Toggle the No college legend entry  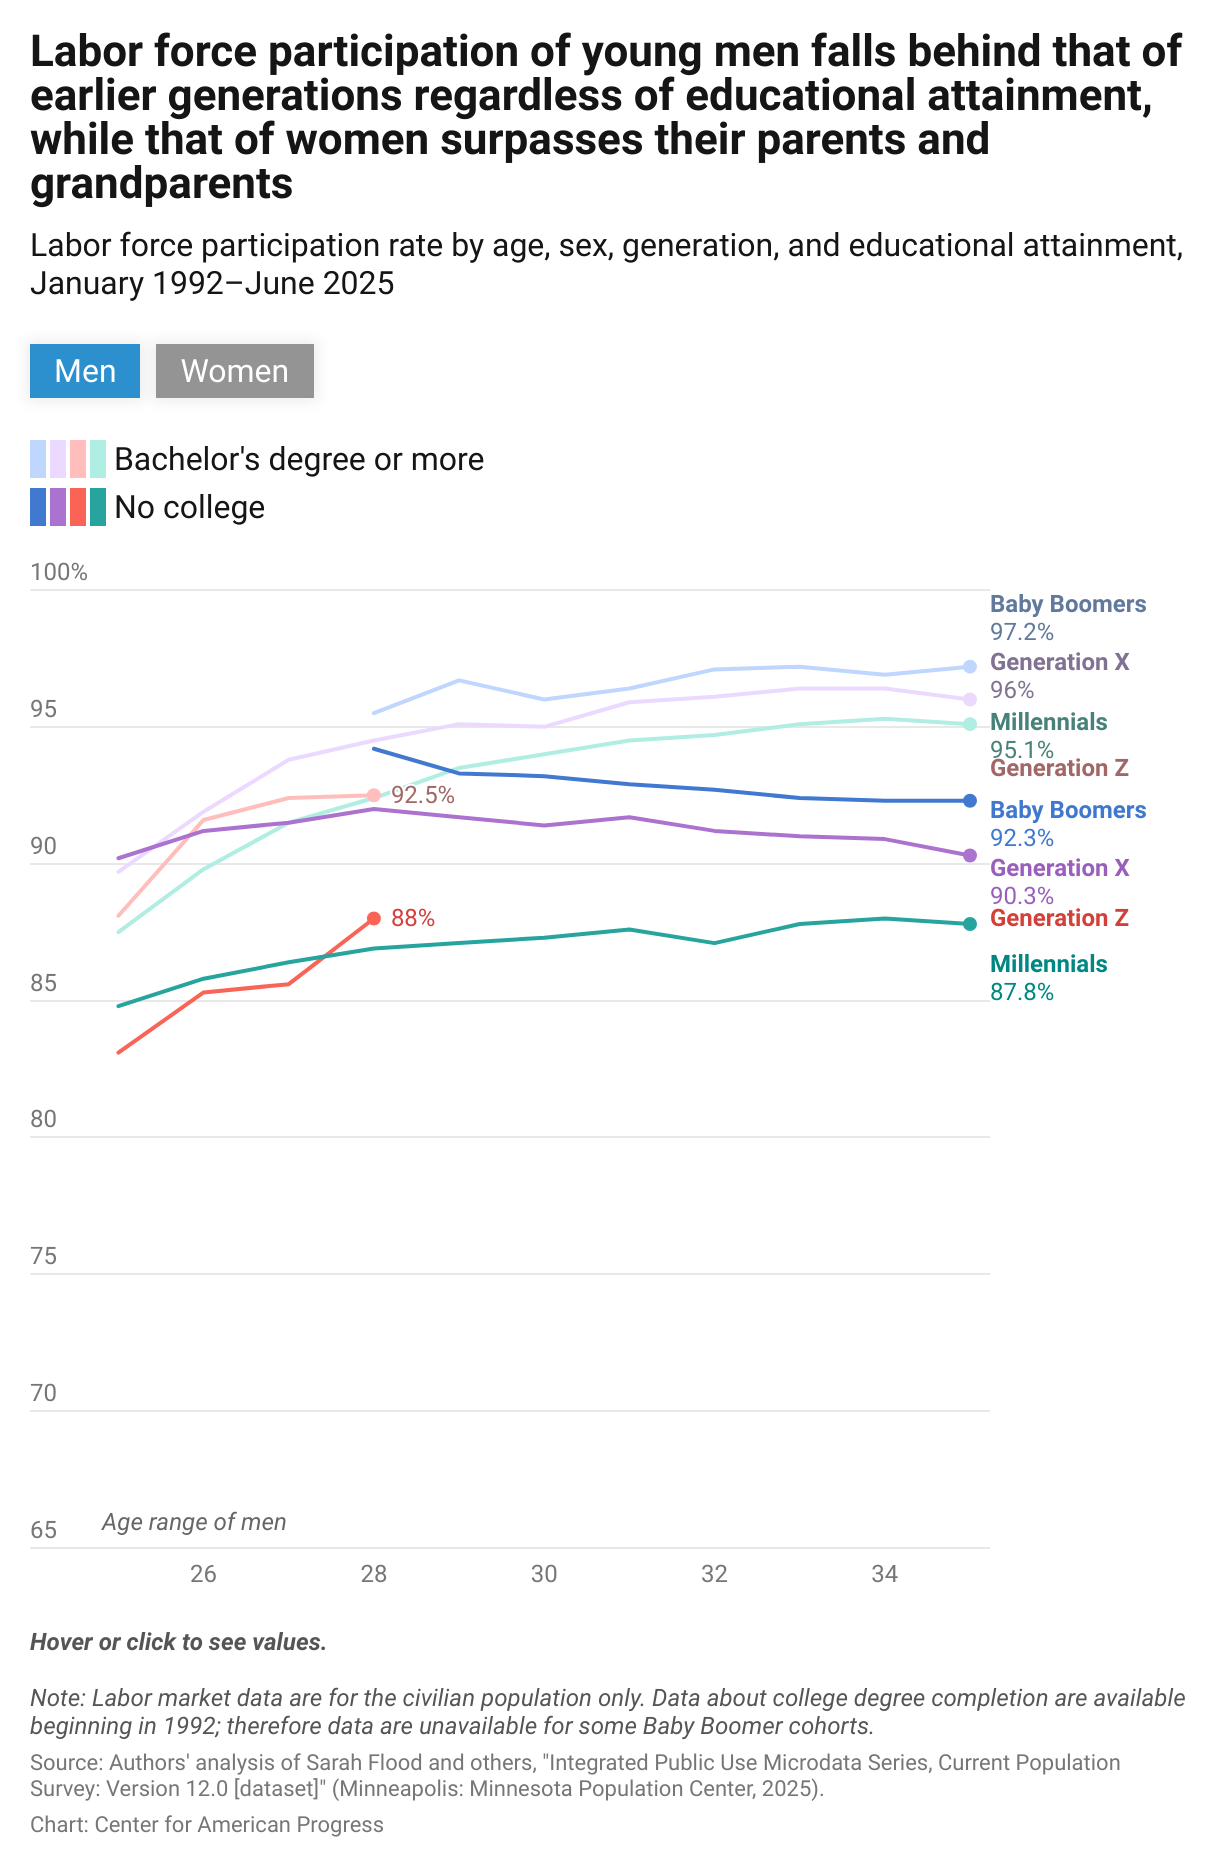pyautogui.click(x=190, y=507)
